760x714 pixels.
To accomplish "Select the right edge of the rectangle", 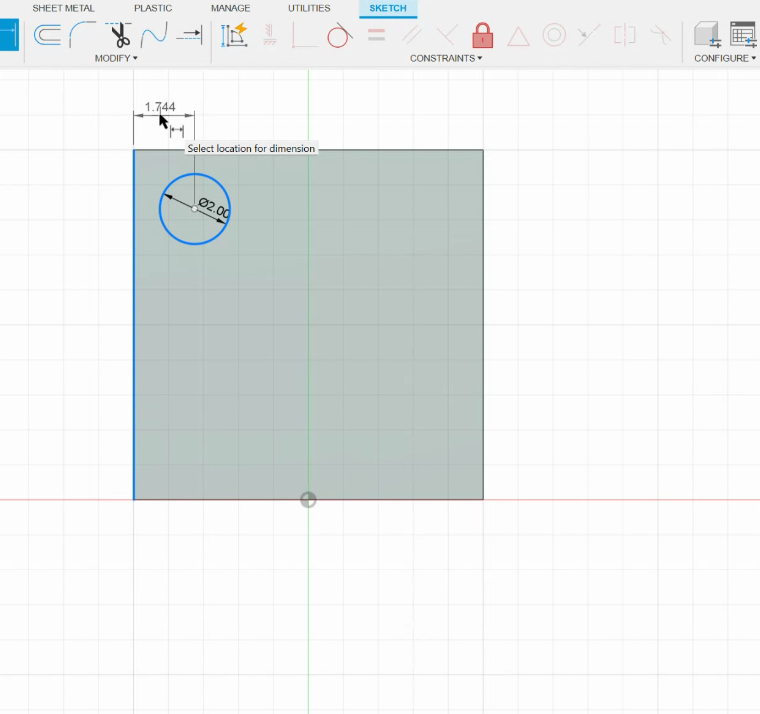I will point(483,324).
